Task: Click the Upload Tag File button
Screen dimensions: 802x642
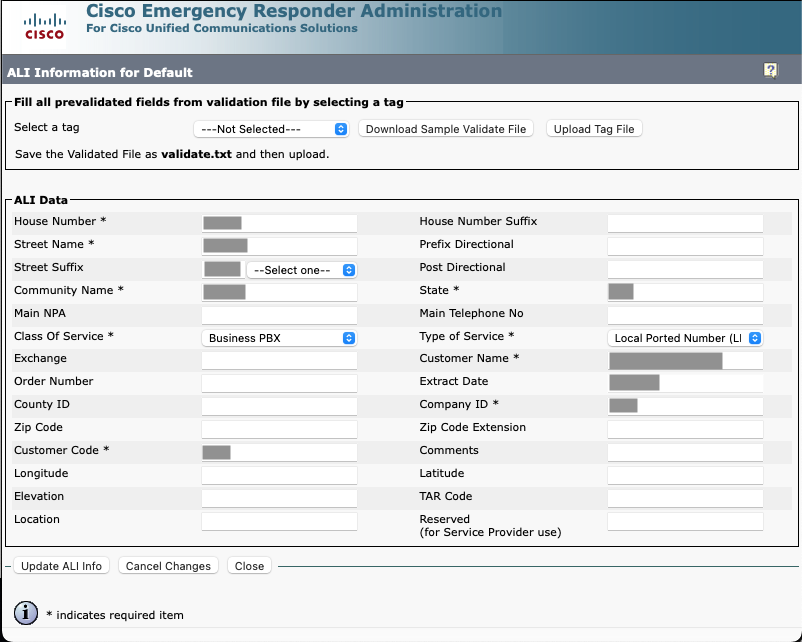Action: [594, 128]
